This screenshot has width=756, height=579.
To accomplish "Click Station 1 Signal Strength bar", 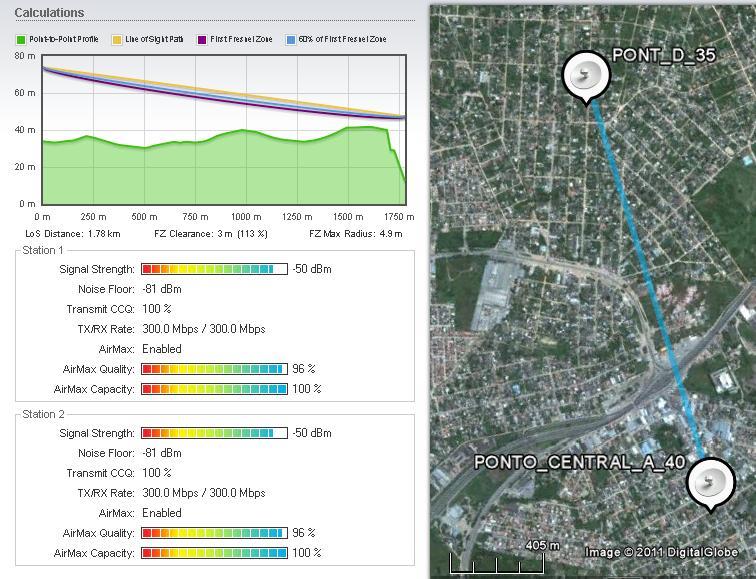I will [214, 269].
